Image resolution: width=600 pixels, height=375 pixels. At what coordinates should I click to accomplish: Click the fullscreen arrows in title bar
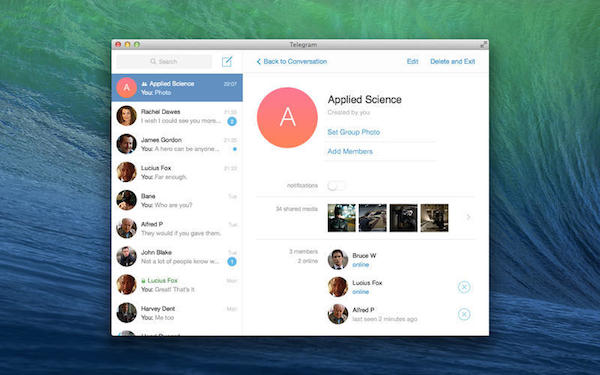point(484,44)
